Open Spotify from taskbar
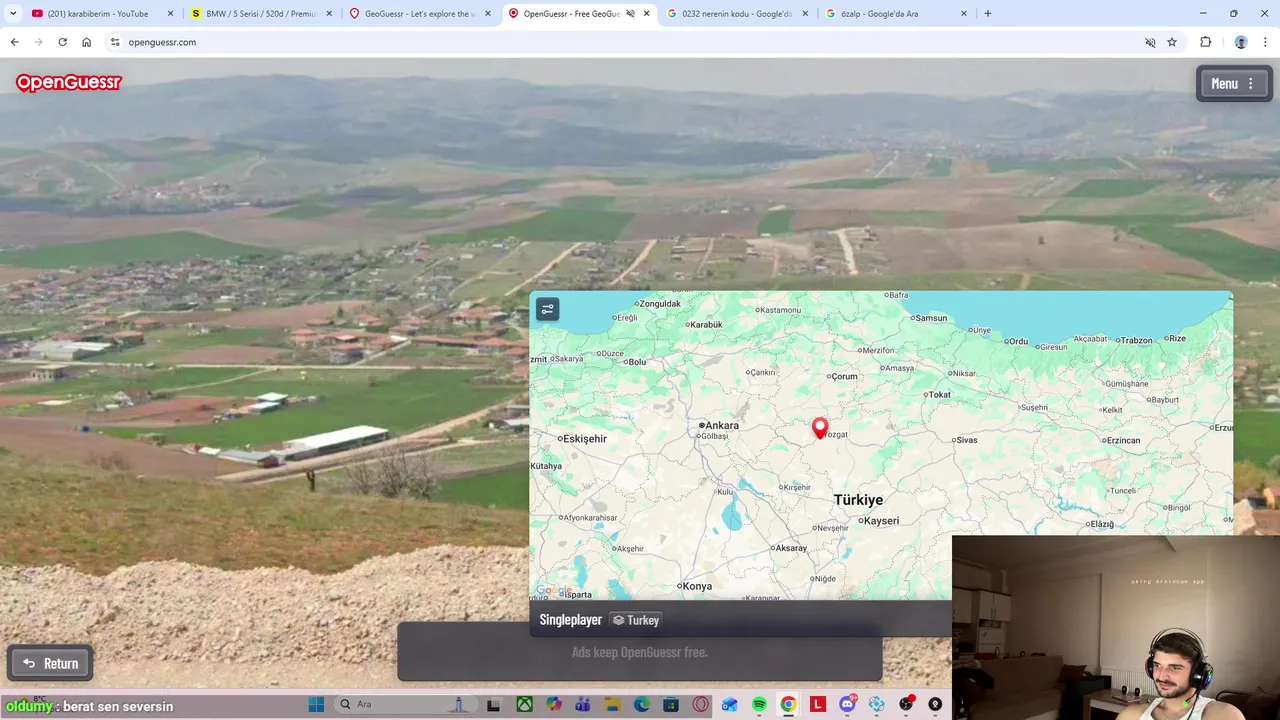Viewport: 1280px width, 720px height. 759,704
